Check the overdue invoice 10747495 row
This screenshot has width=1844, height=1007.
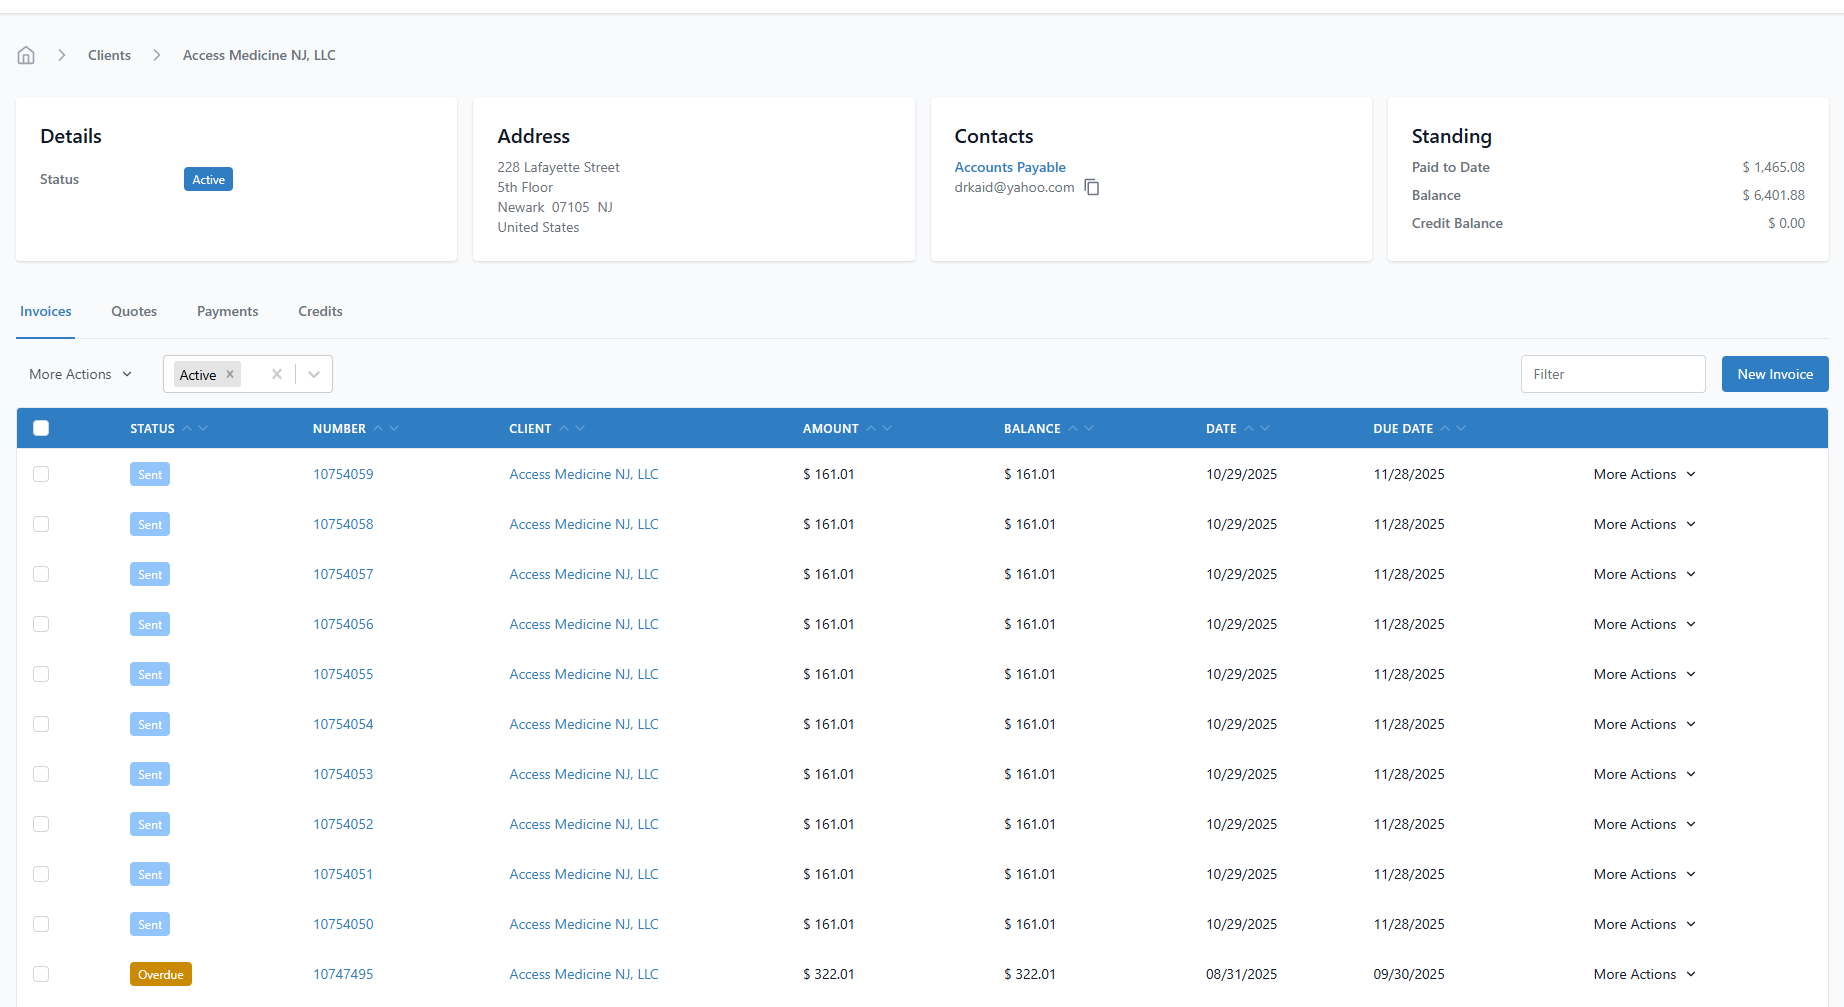click(x=41, y=974)
